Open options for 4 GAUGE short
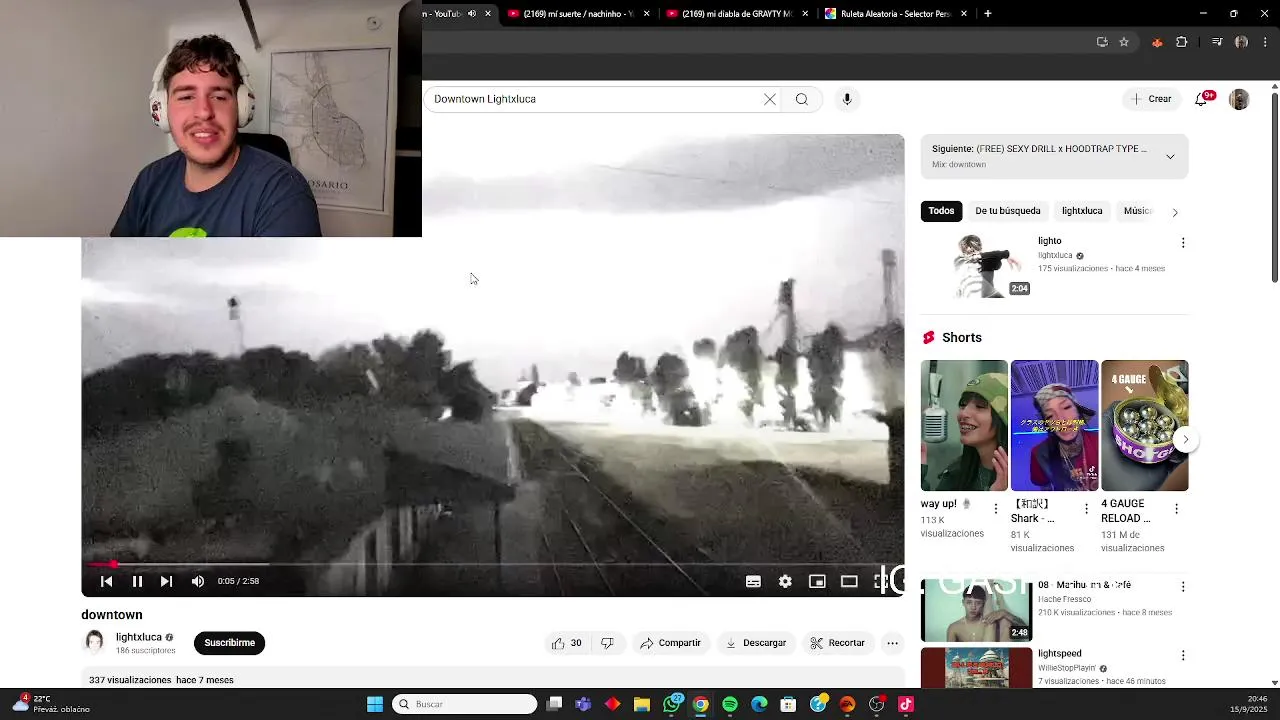 click(1176, 509)
